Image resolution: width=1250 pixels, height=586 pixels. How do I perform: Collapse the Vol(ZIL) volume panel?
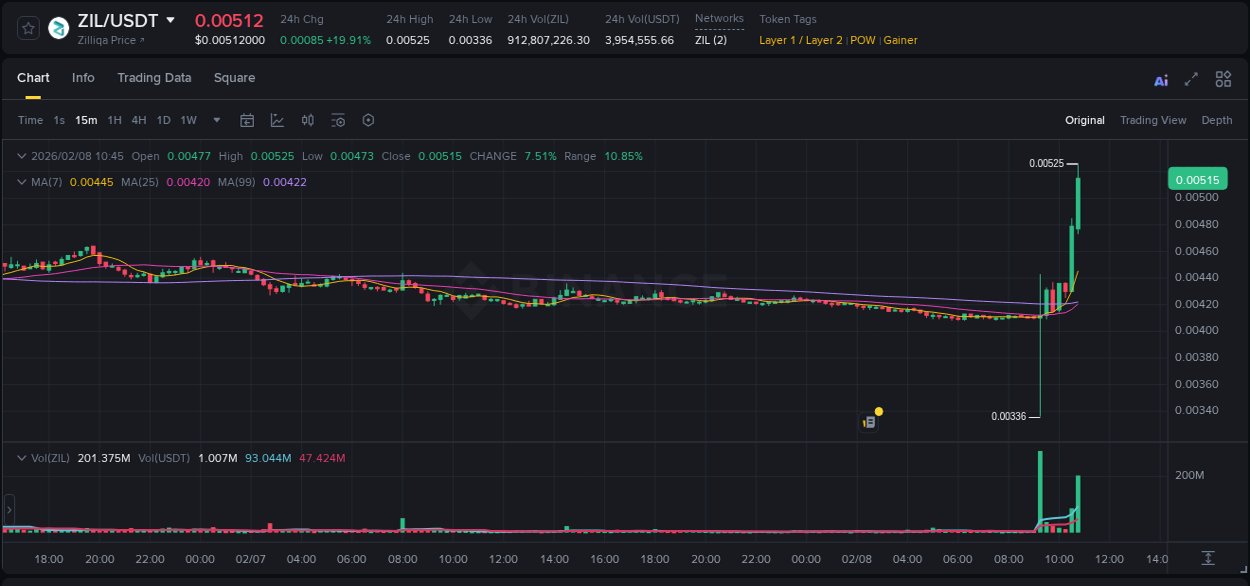(x=21, y=457)
